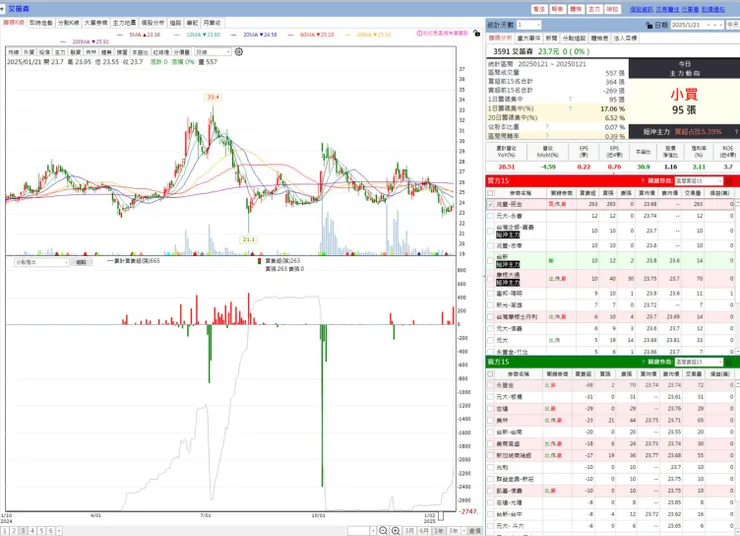Click help icon beside 1日籌碼集中 row
Image resolution: width=740 pixels, height=536 pixels.
coord(570,100)
